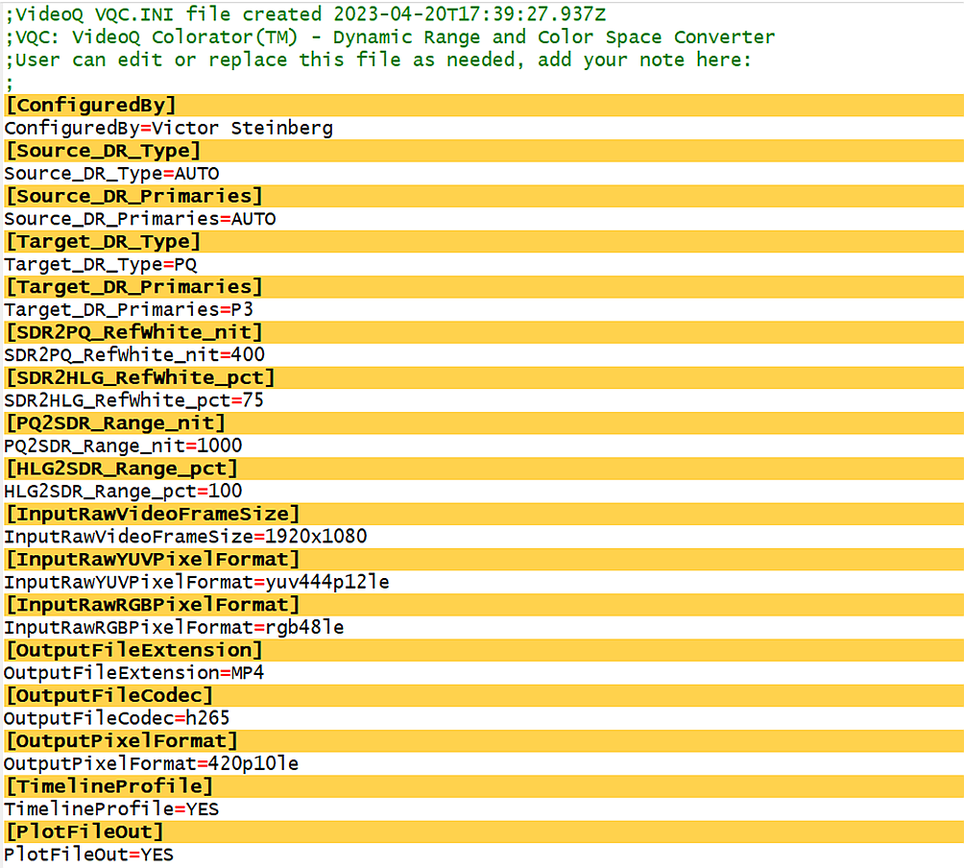Place cursor on HLG2SDR_Range_pct=100 line
The height and width of the screenshot is (868, 964).
[123, 491]
